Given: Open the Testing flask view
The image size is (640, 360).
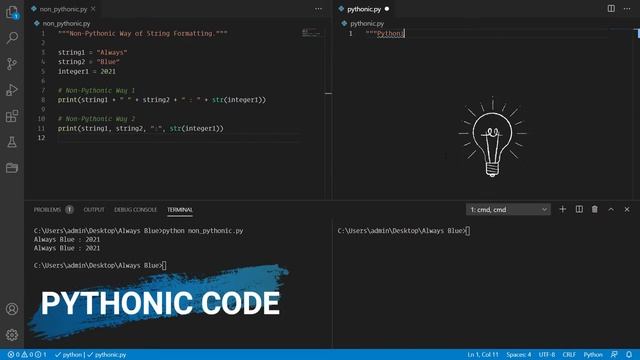Looking at the screenshot, I should pos(12,142).
